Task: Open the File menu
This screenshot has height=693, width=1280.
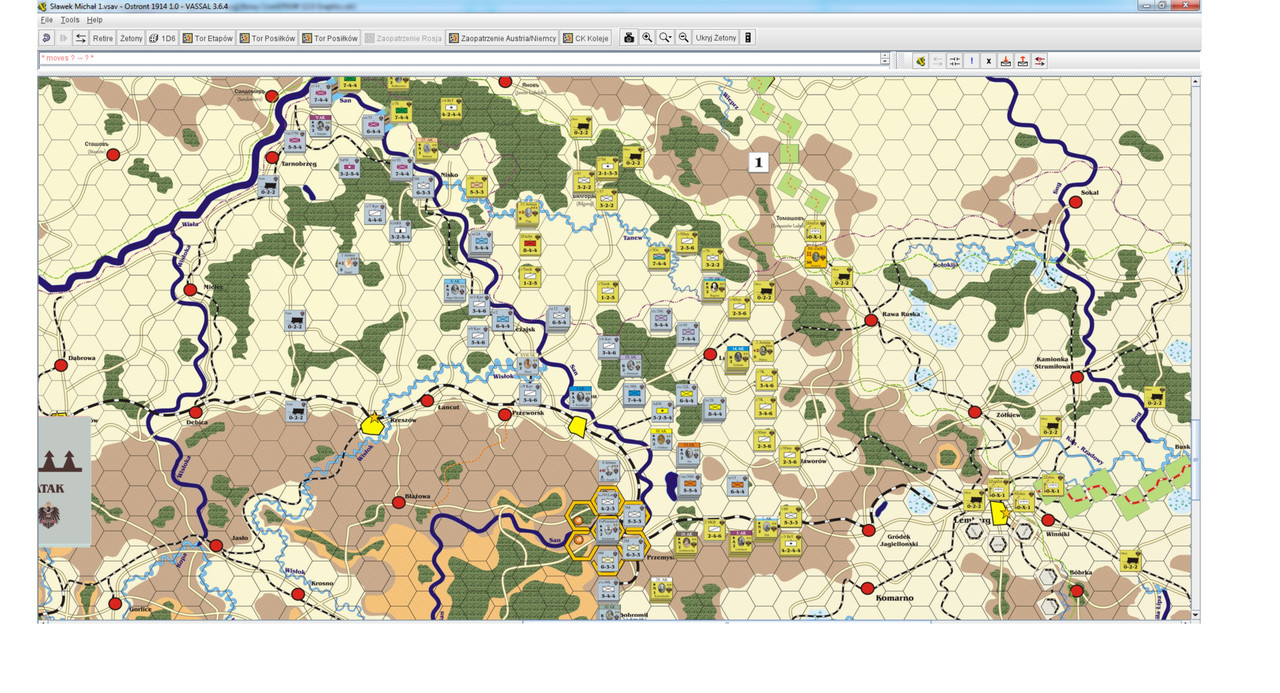Action: (x=46, y=20)
